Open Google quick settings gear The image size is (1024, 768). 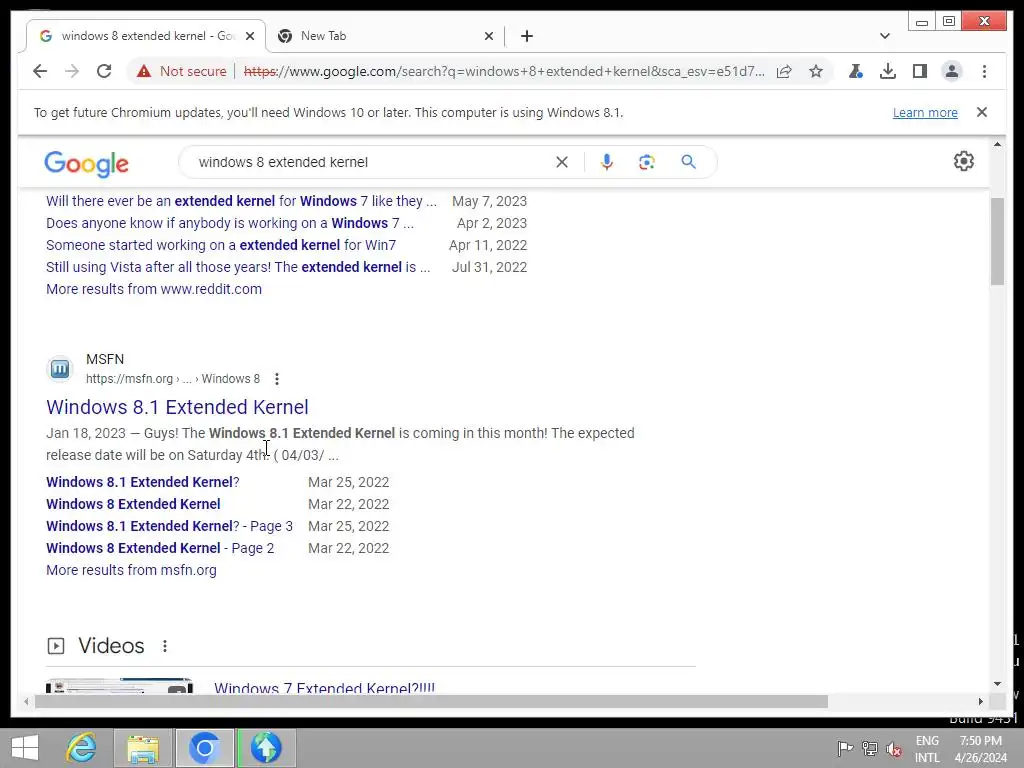pos(963,161)
